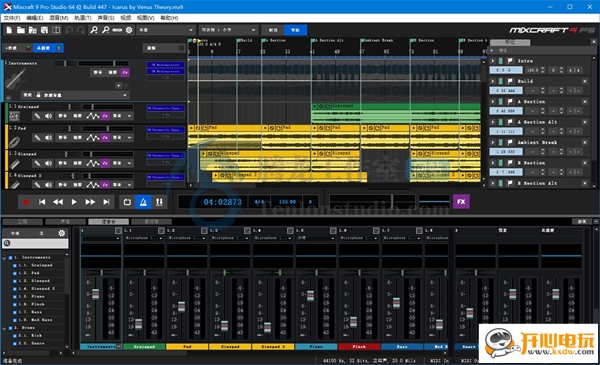Click the Pad channel volume fader
This screenshot has height=365, width=600.
coord(181,307)
